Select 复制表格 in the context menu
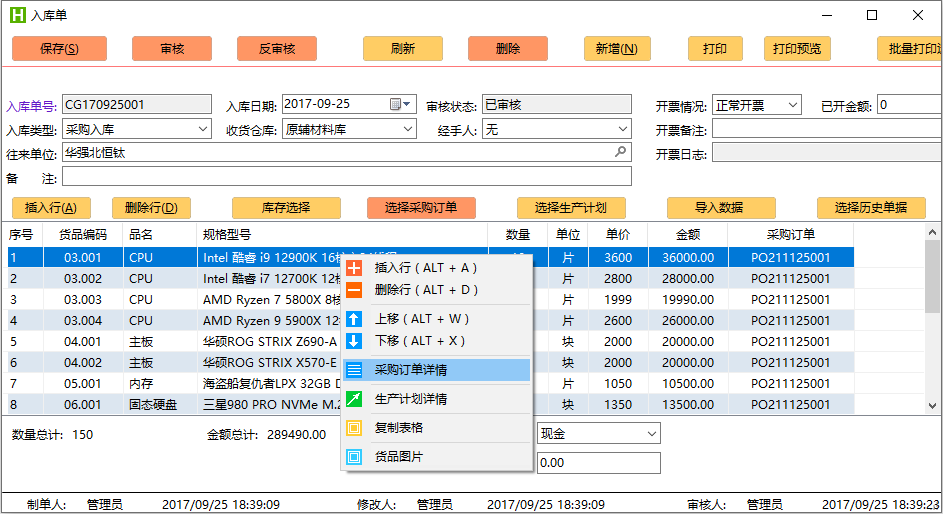This screenshot has height=514, width=943. (437, 428)
